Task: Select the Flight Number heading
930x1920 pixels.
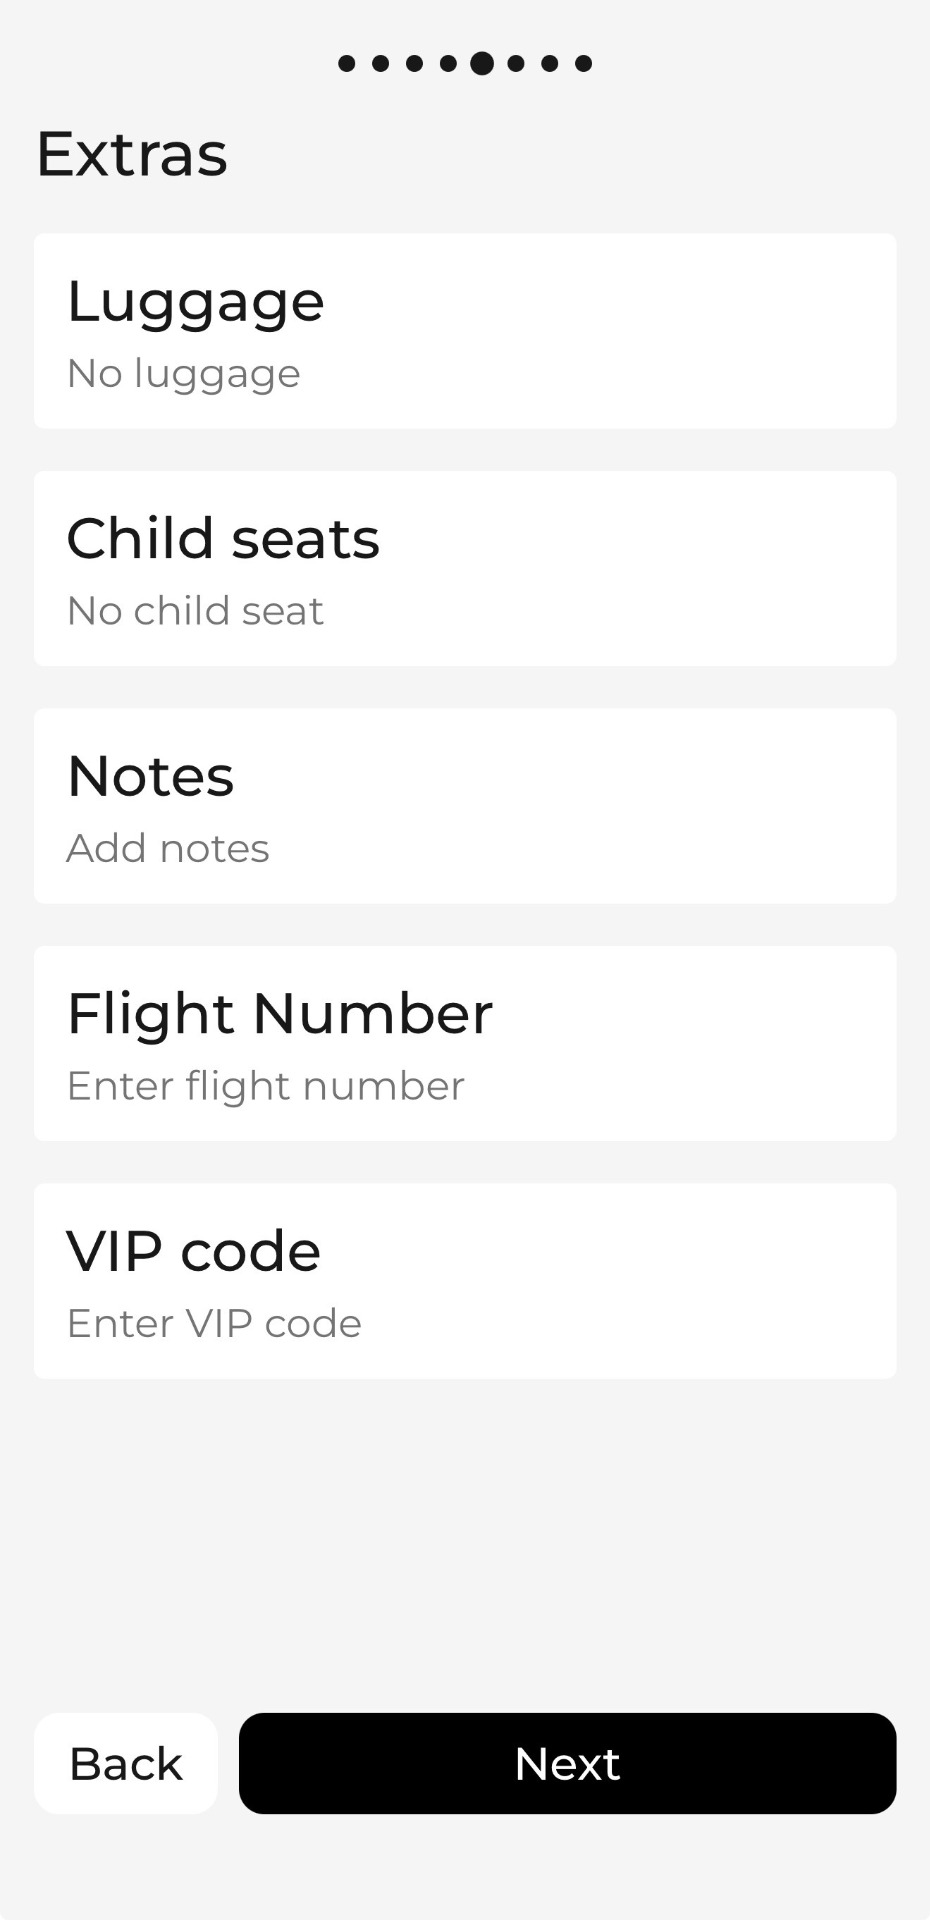Action: click(279, 1013)
